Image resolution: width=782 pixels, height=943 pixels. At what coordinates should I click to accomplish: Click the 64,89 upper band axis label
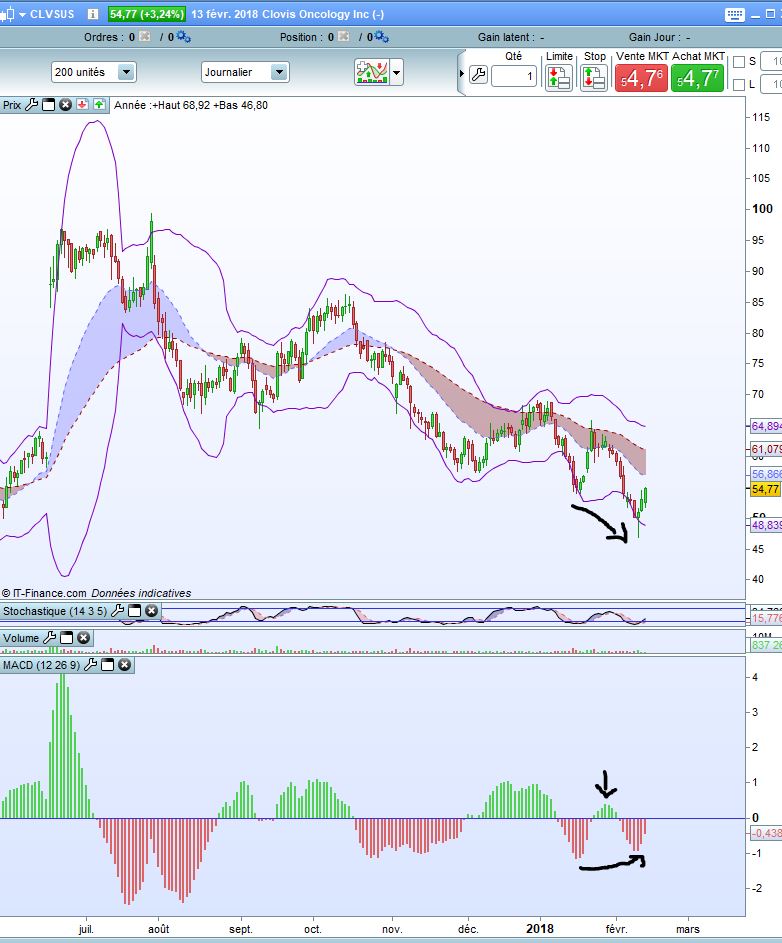click(765, 426)
